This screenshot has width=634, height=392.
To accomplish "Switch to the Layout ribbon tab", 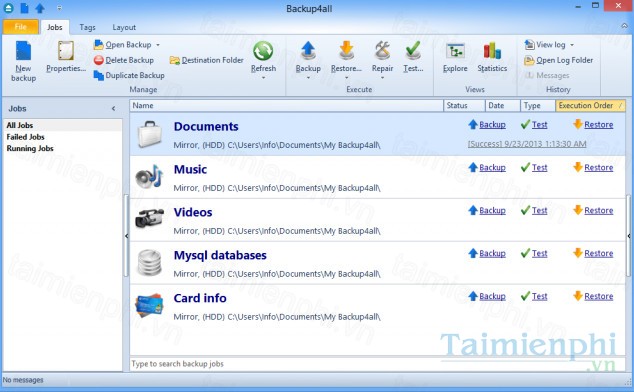I will 124,27.
